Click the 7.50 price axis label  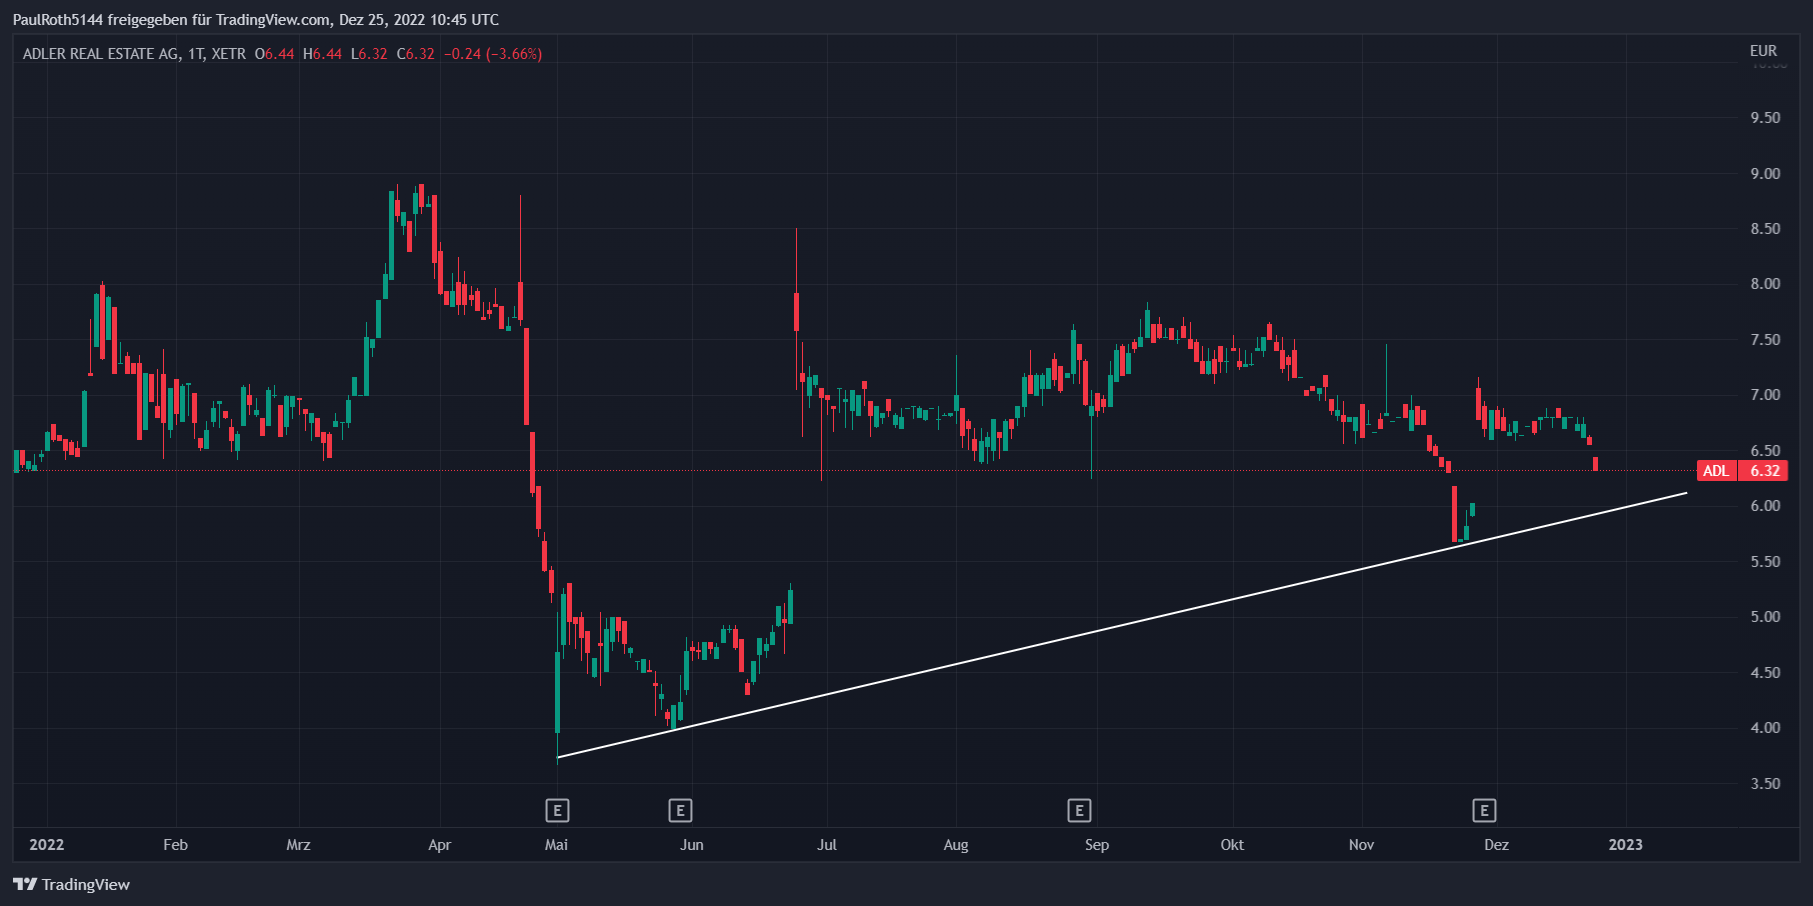pos(1765,340)
